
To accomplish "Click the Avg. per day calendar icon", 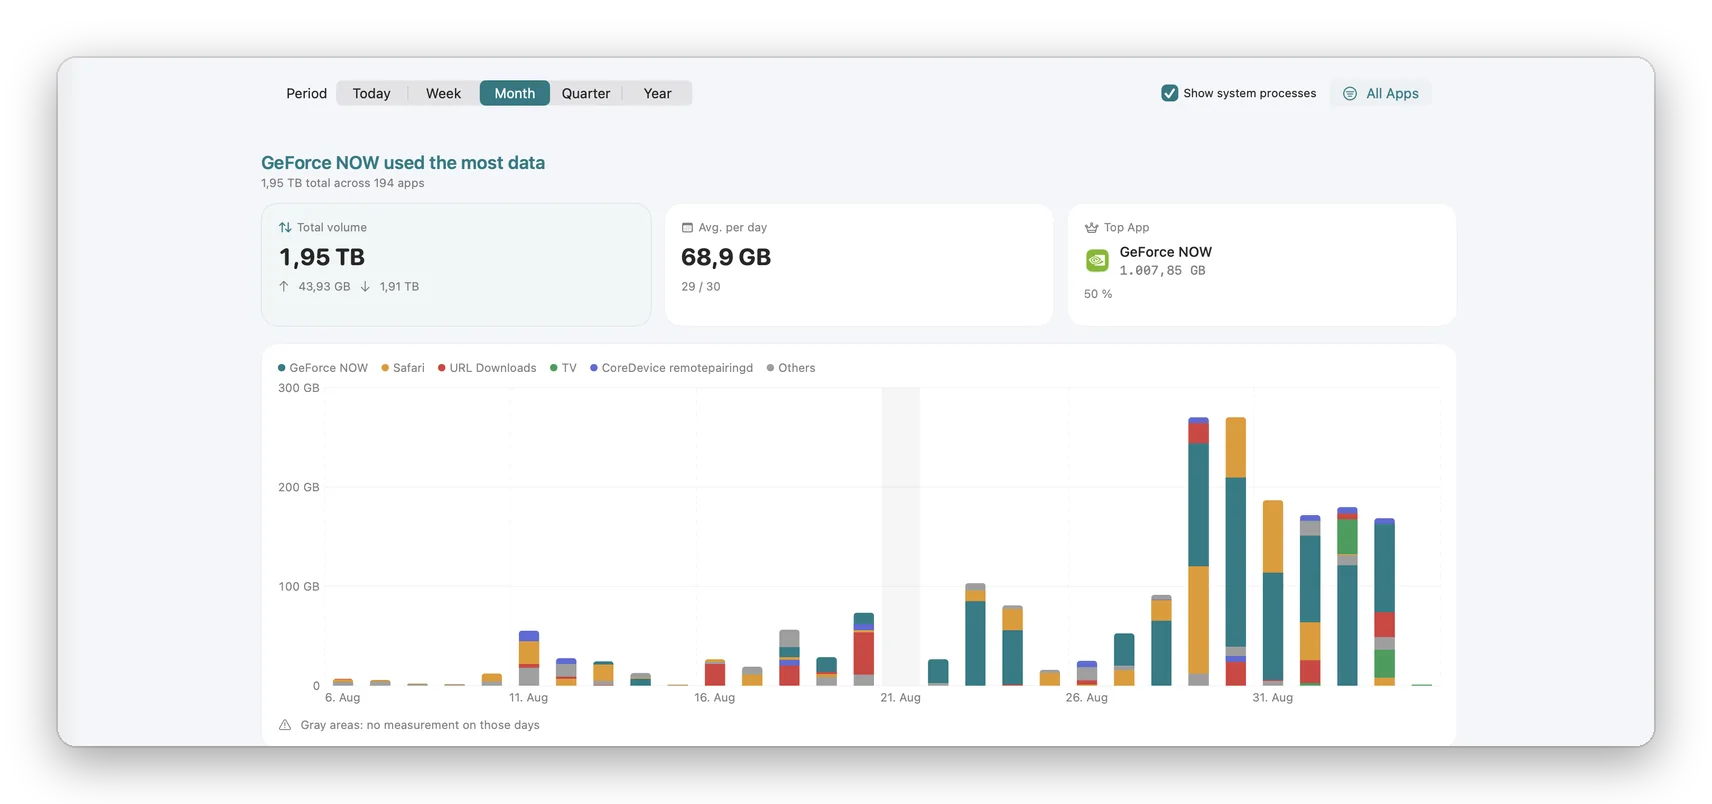I will (687, 228).
